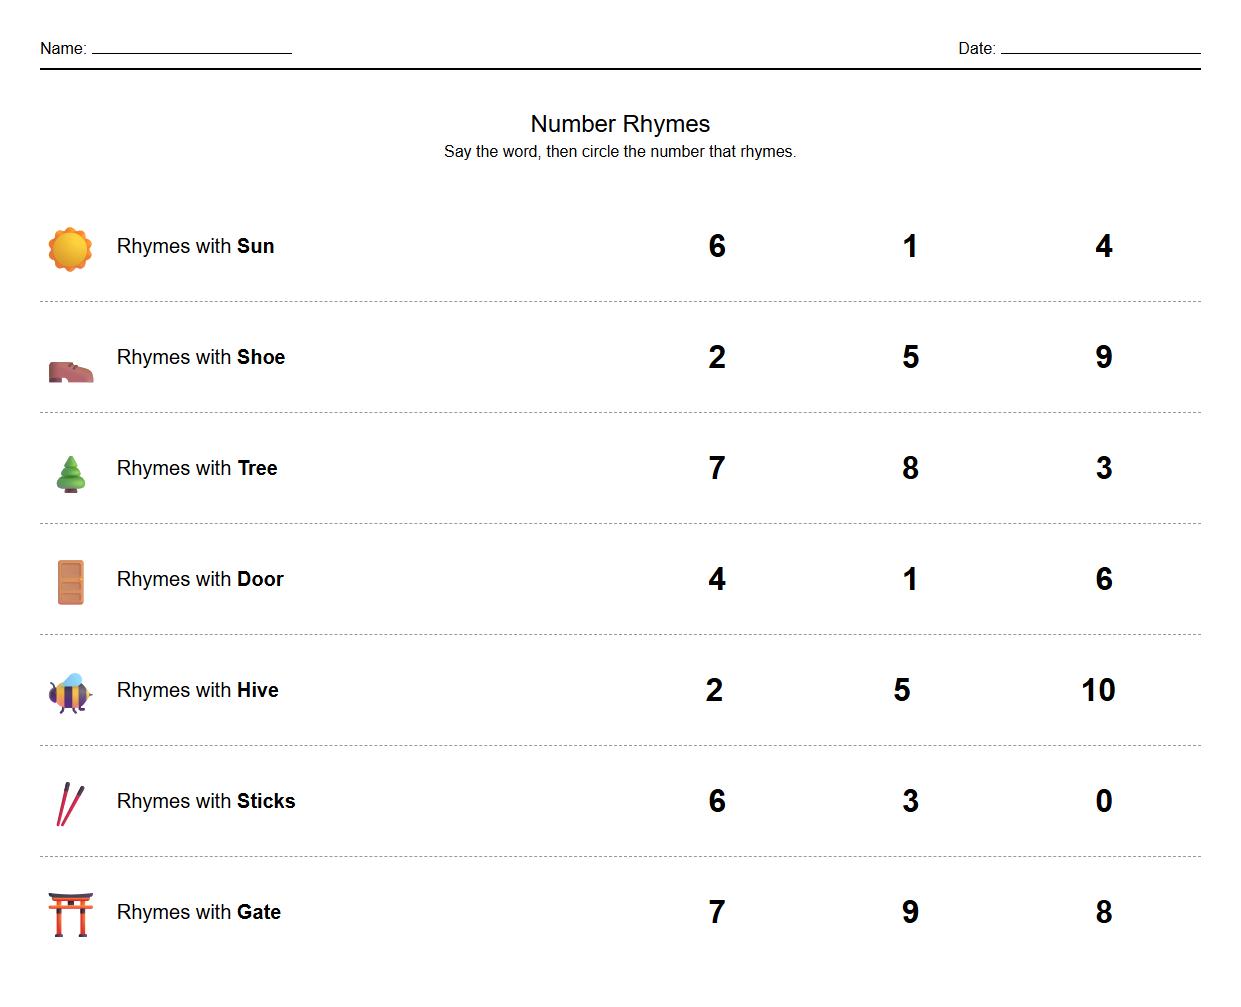This screenshot has height=1007, width=1241.
Task: Click the Number Rhymes title
Action: pos(620,124)
